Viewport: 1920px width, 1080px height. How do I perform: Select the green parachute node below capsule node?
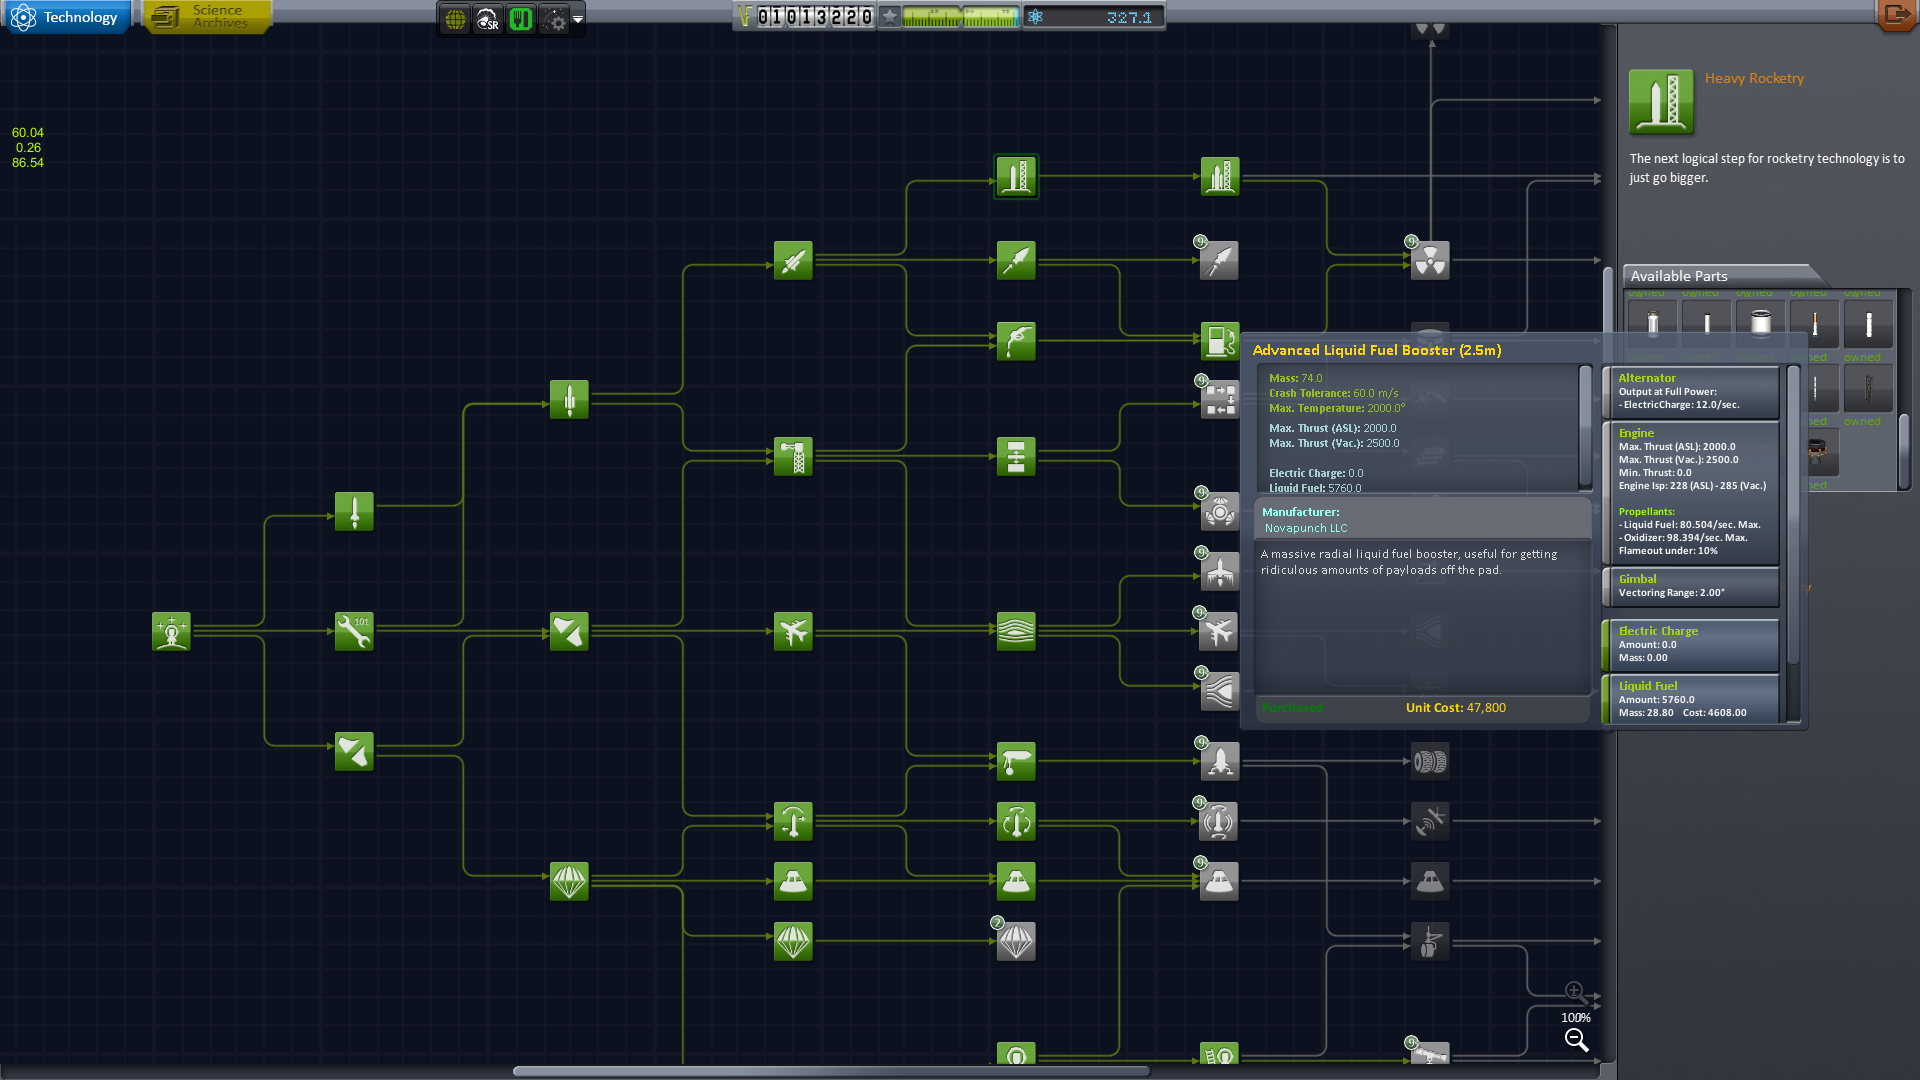coord(793,942)
